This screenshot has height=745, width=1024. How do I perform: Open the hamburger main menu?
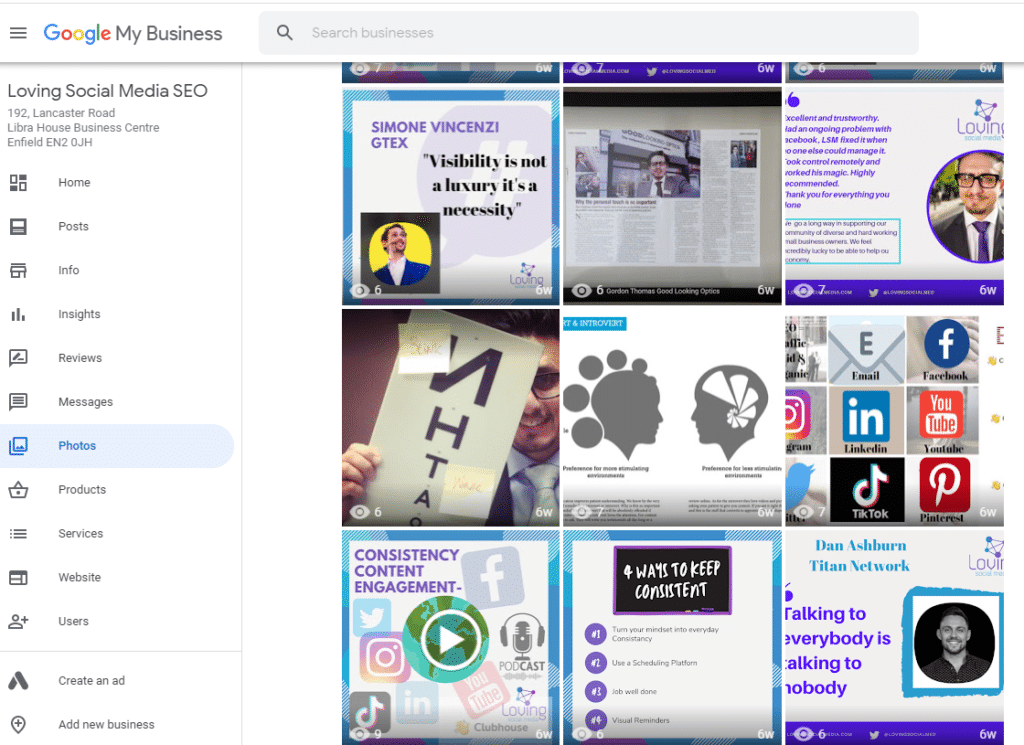18,33
